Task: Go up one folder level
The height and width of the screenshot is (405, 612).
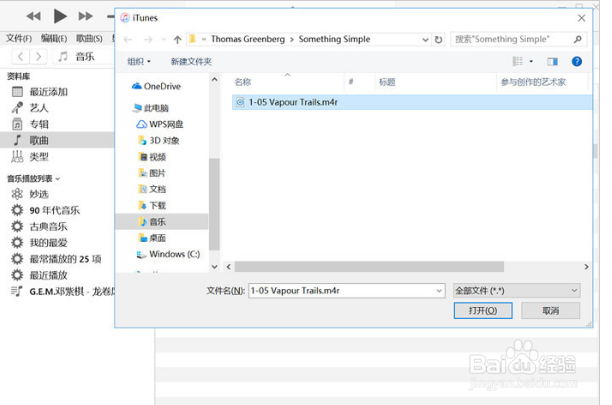Action: 178,39
